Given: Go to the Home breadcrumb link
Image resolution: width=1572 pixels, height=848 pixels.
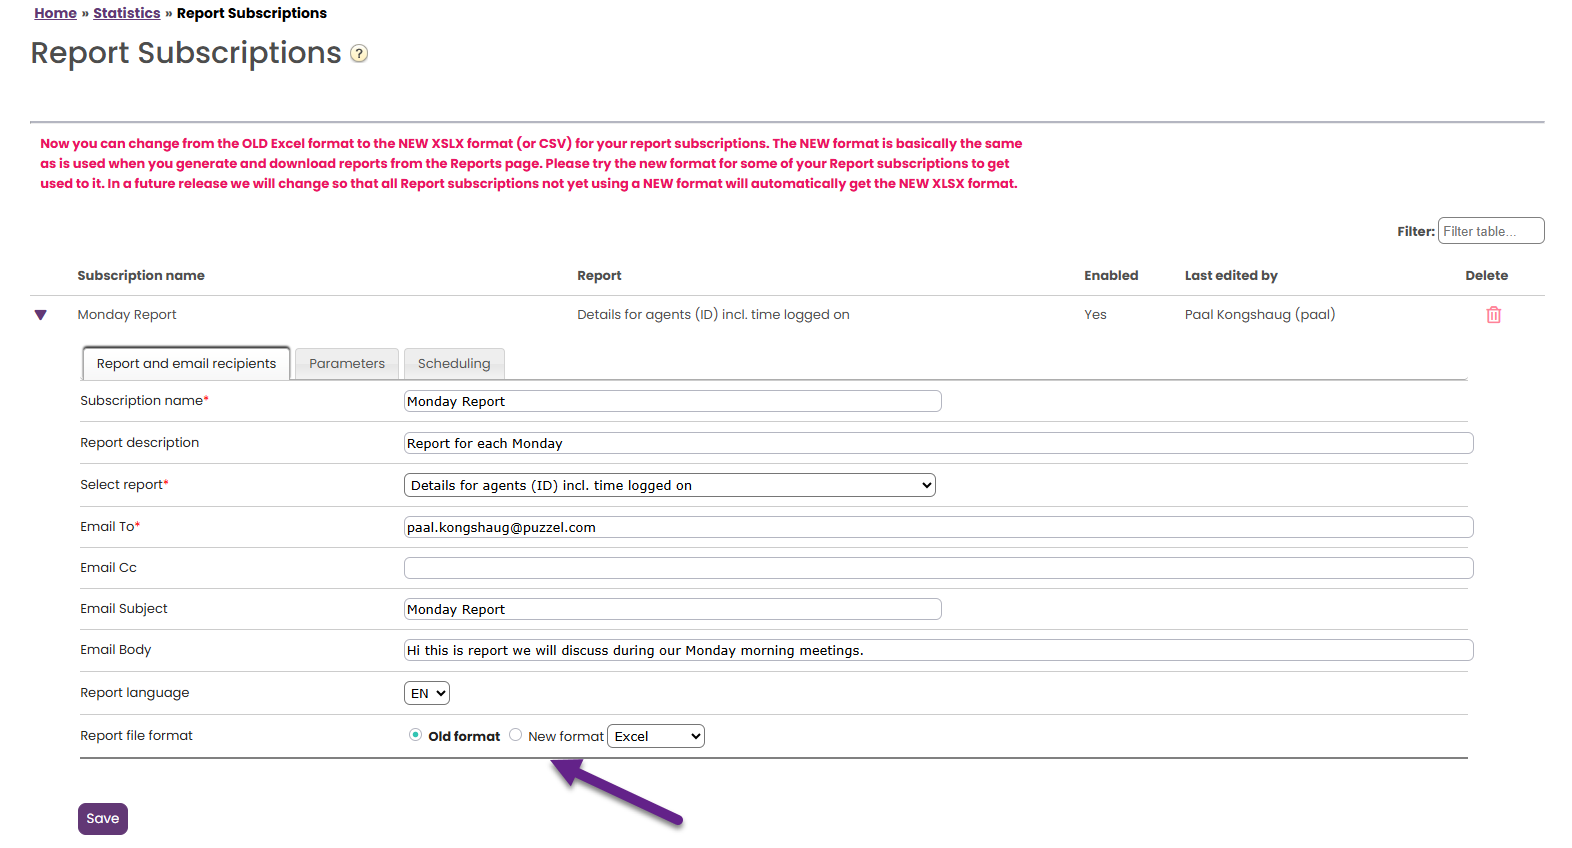Looking at the screenshot, I should point(55,13).
